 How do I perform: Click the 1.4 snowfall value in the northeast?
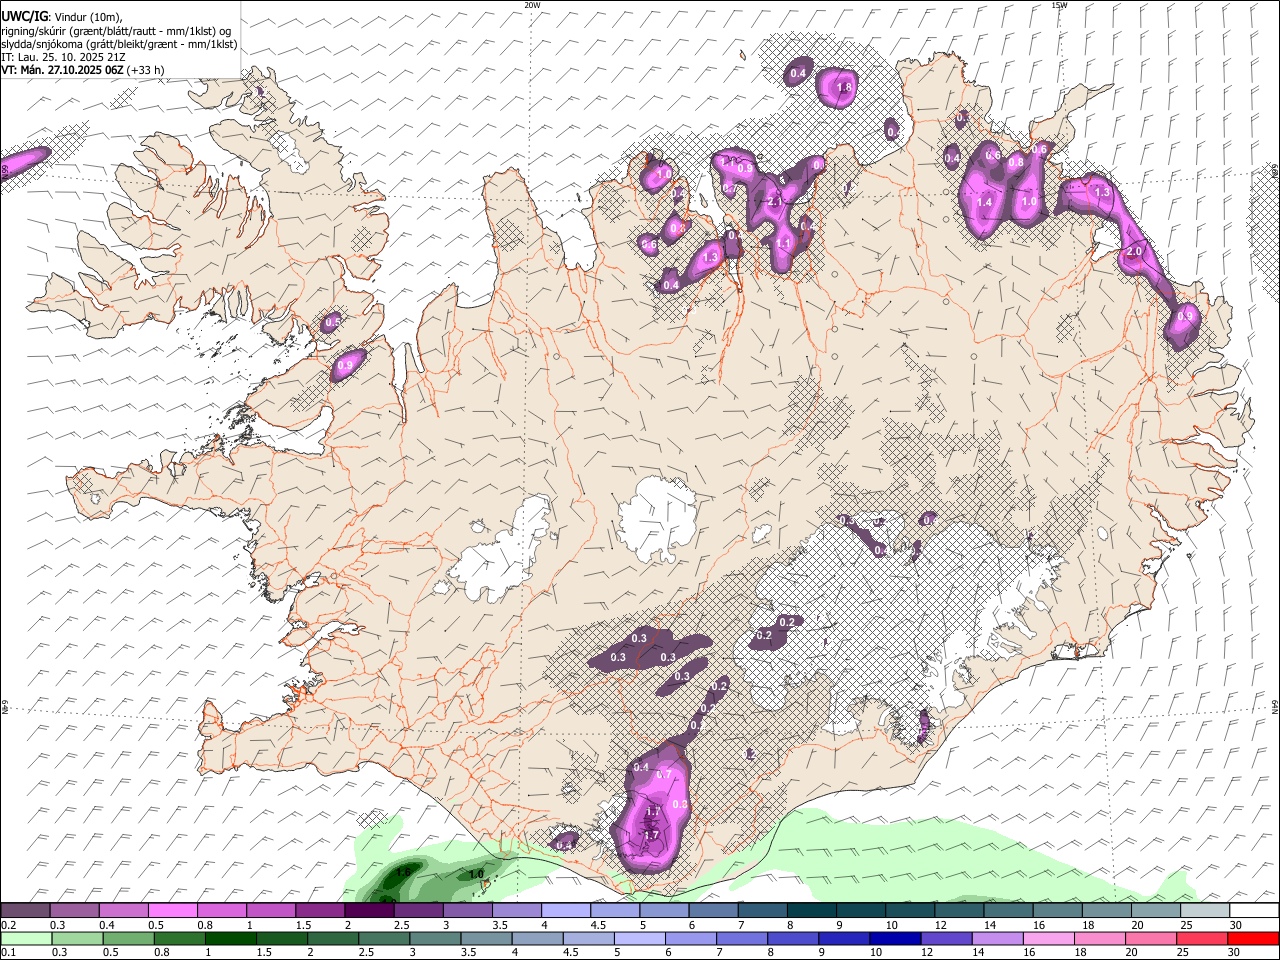[984, 202]
